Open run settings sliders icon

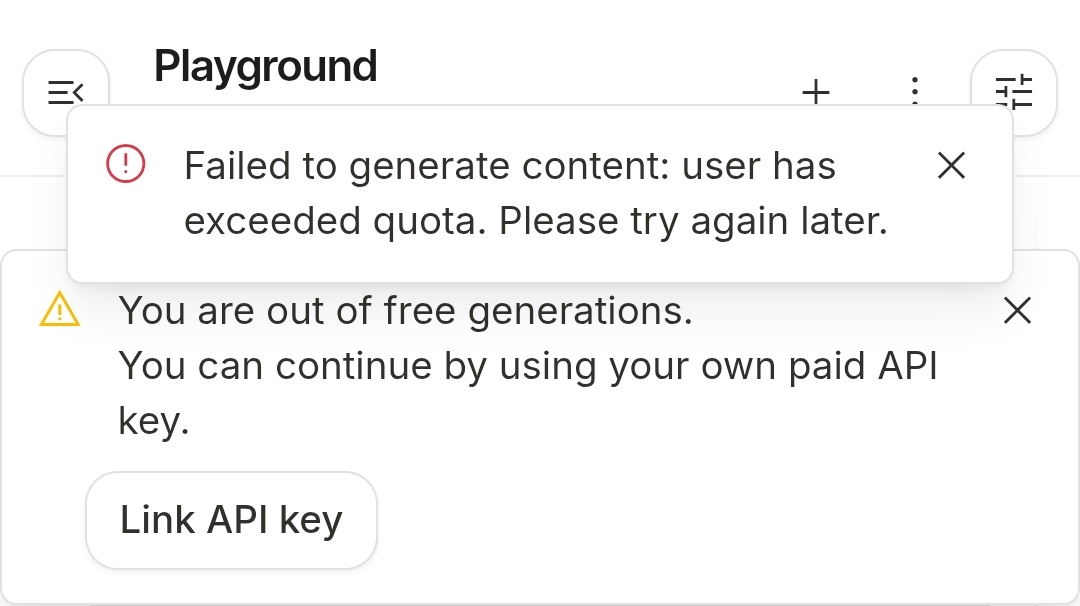(x=1014, y=92)
